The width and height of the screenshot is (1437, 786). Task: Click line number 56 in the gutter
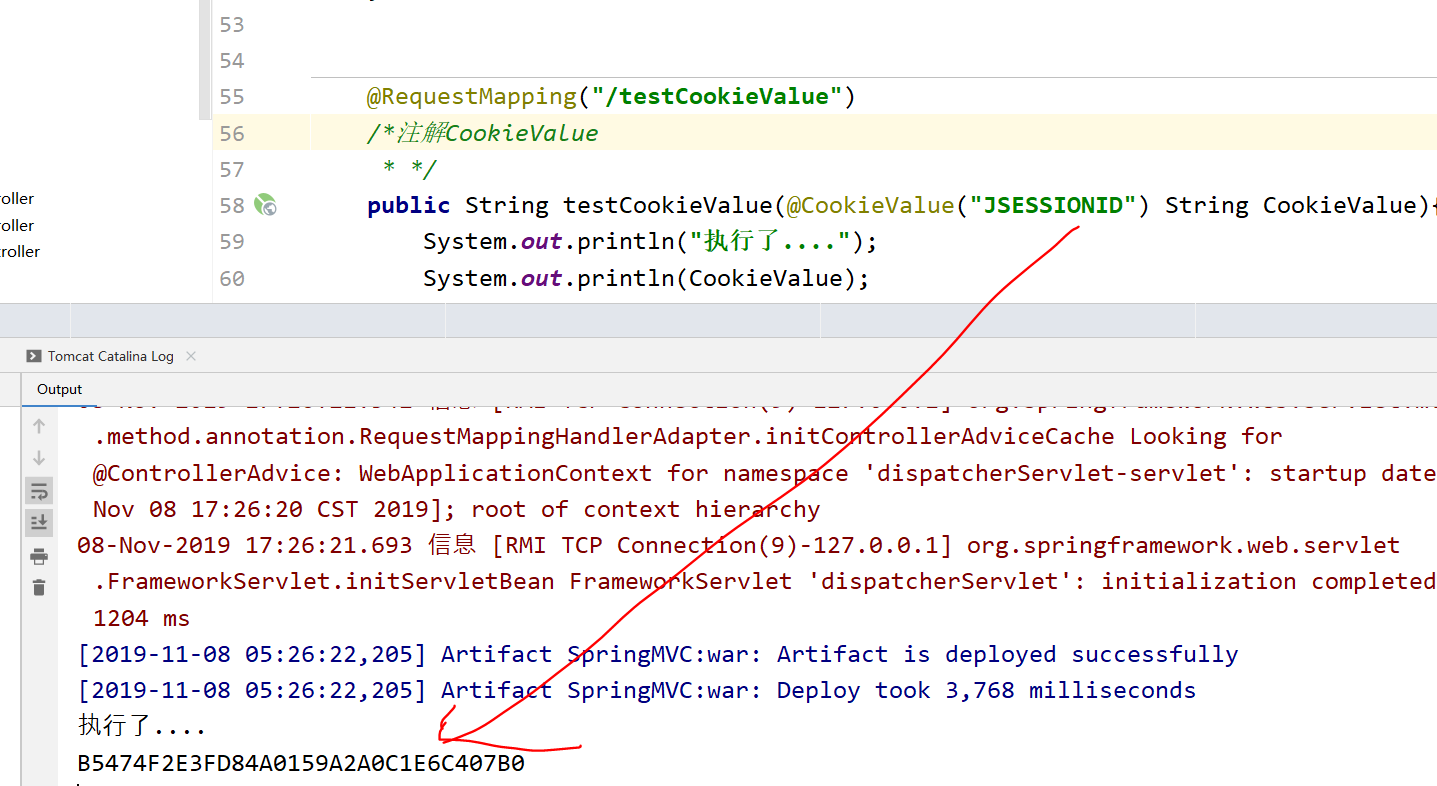coord(231,133)
